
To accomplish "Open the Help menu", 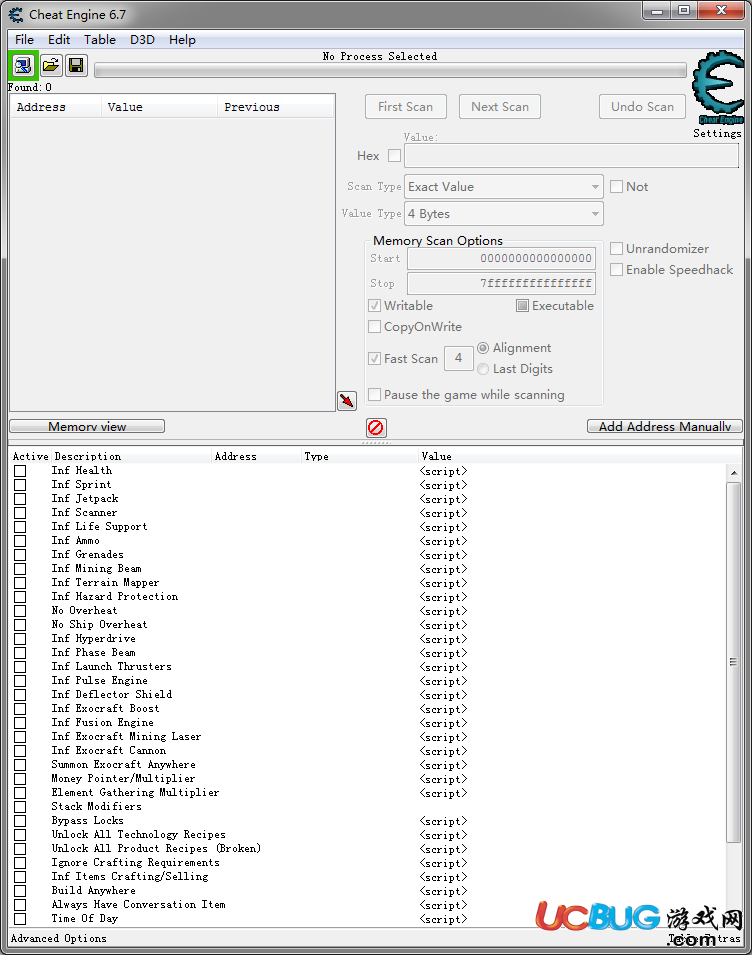I will tap(182, 40).
